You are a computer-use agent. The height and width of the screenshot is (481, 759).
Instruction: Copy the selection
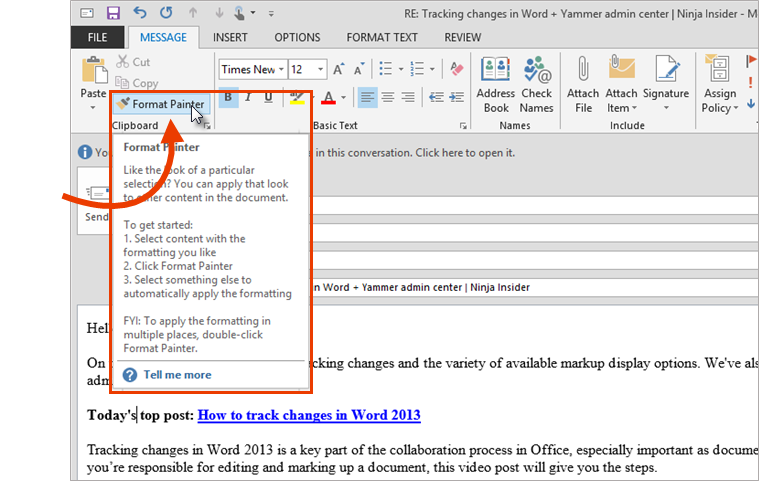(x=137, y=83)
